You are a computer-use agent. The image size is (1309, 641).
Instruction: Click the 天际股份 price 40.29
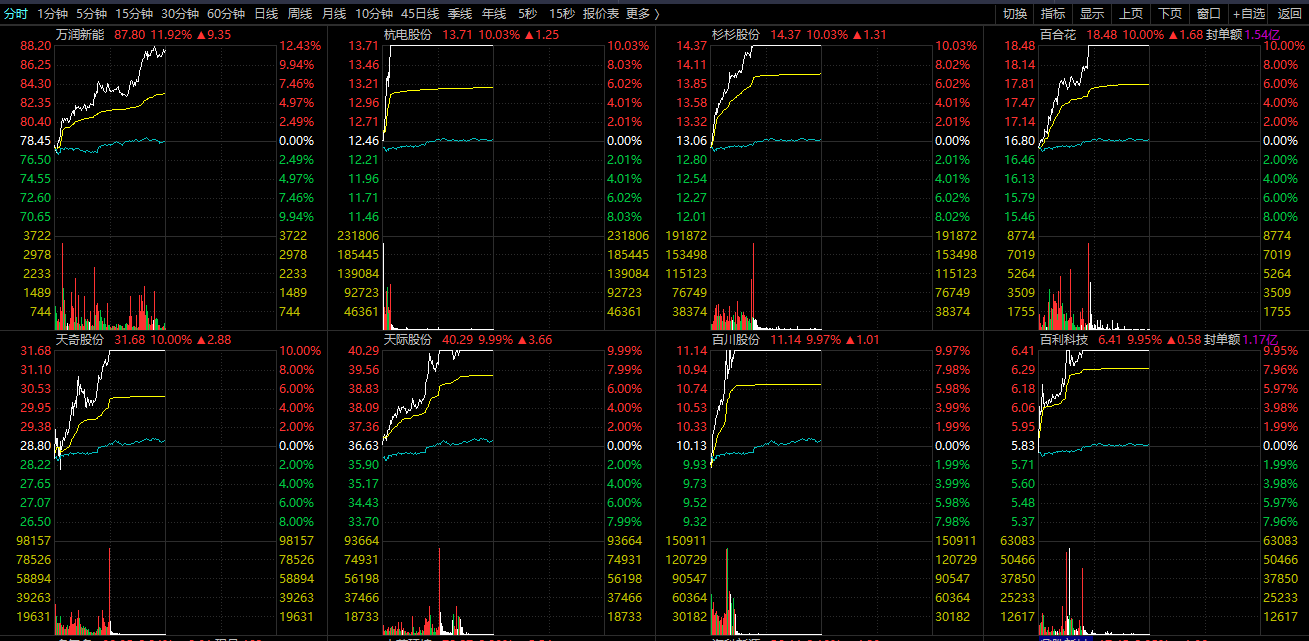point(458,340)
